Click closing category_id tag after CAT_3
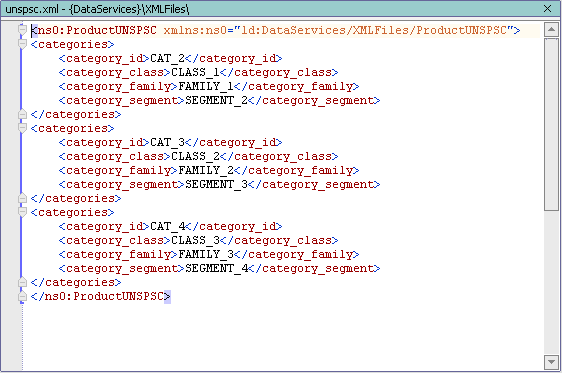Image resolution: width=562 pixels, height=373 pixels. pyautogui.click(x=234, y=142)
